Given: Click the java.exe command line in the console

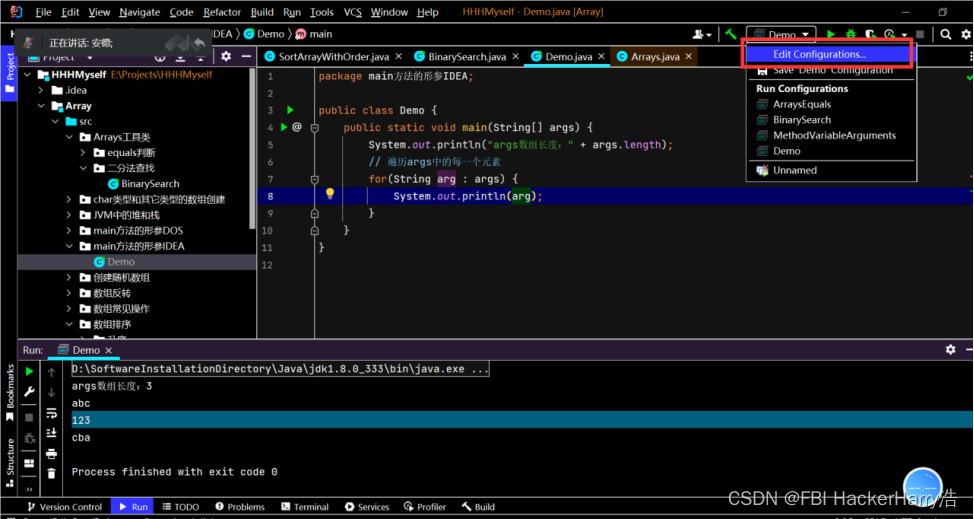Looking at the screenshot, I should click(280, 369).
